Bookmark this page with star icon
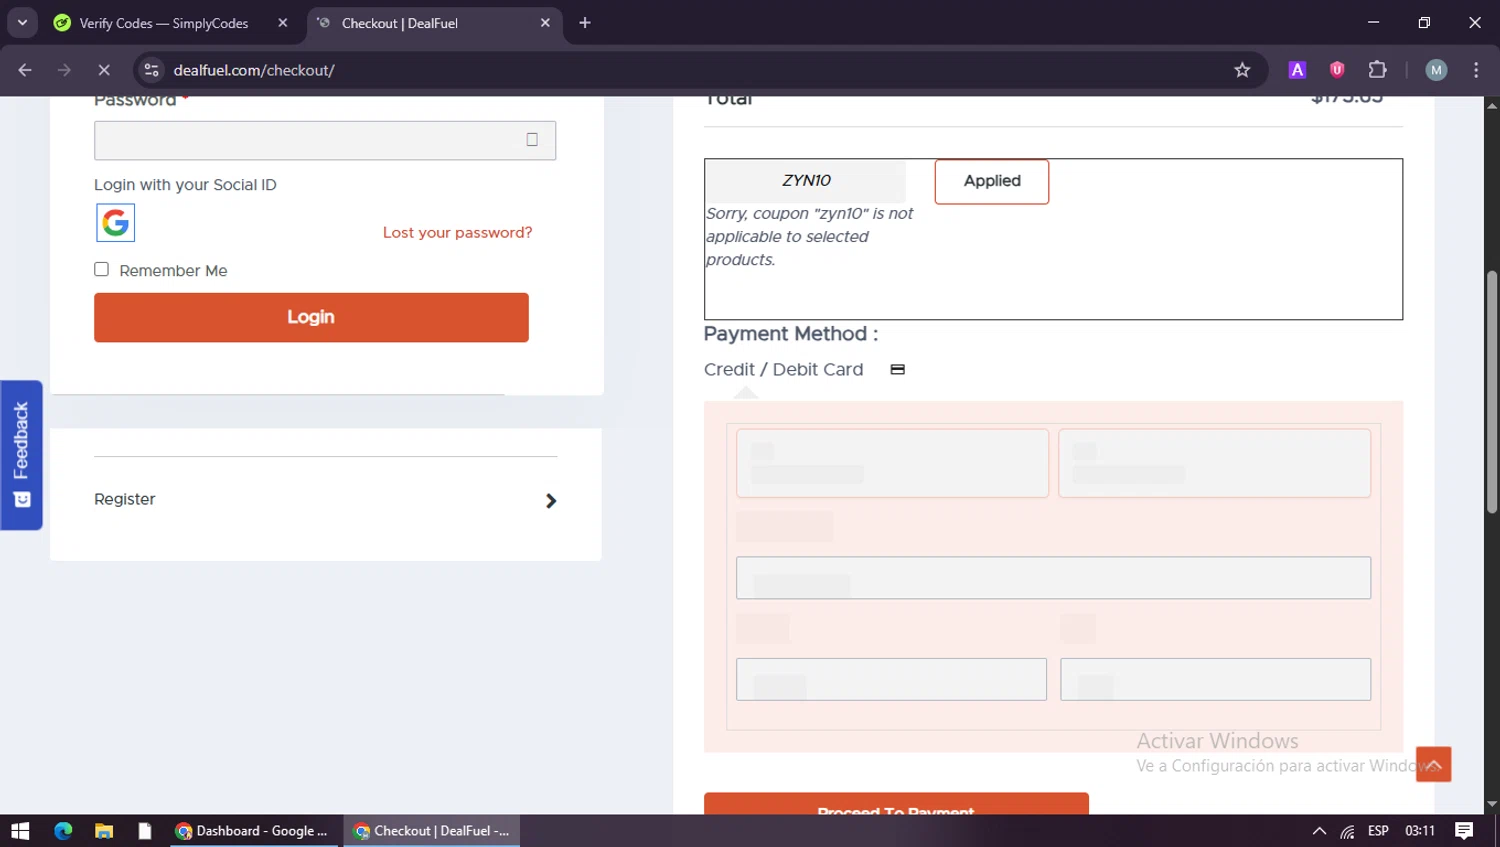1500x847 pixels. tap(1242, 70)
